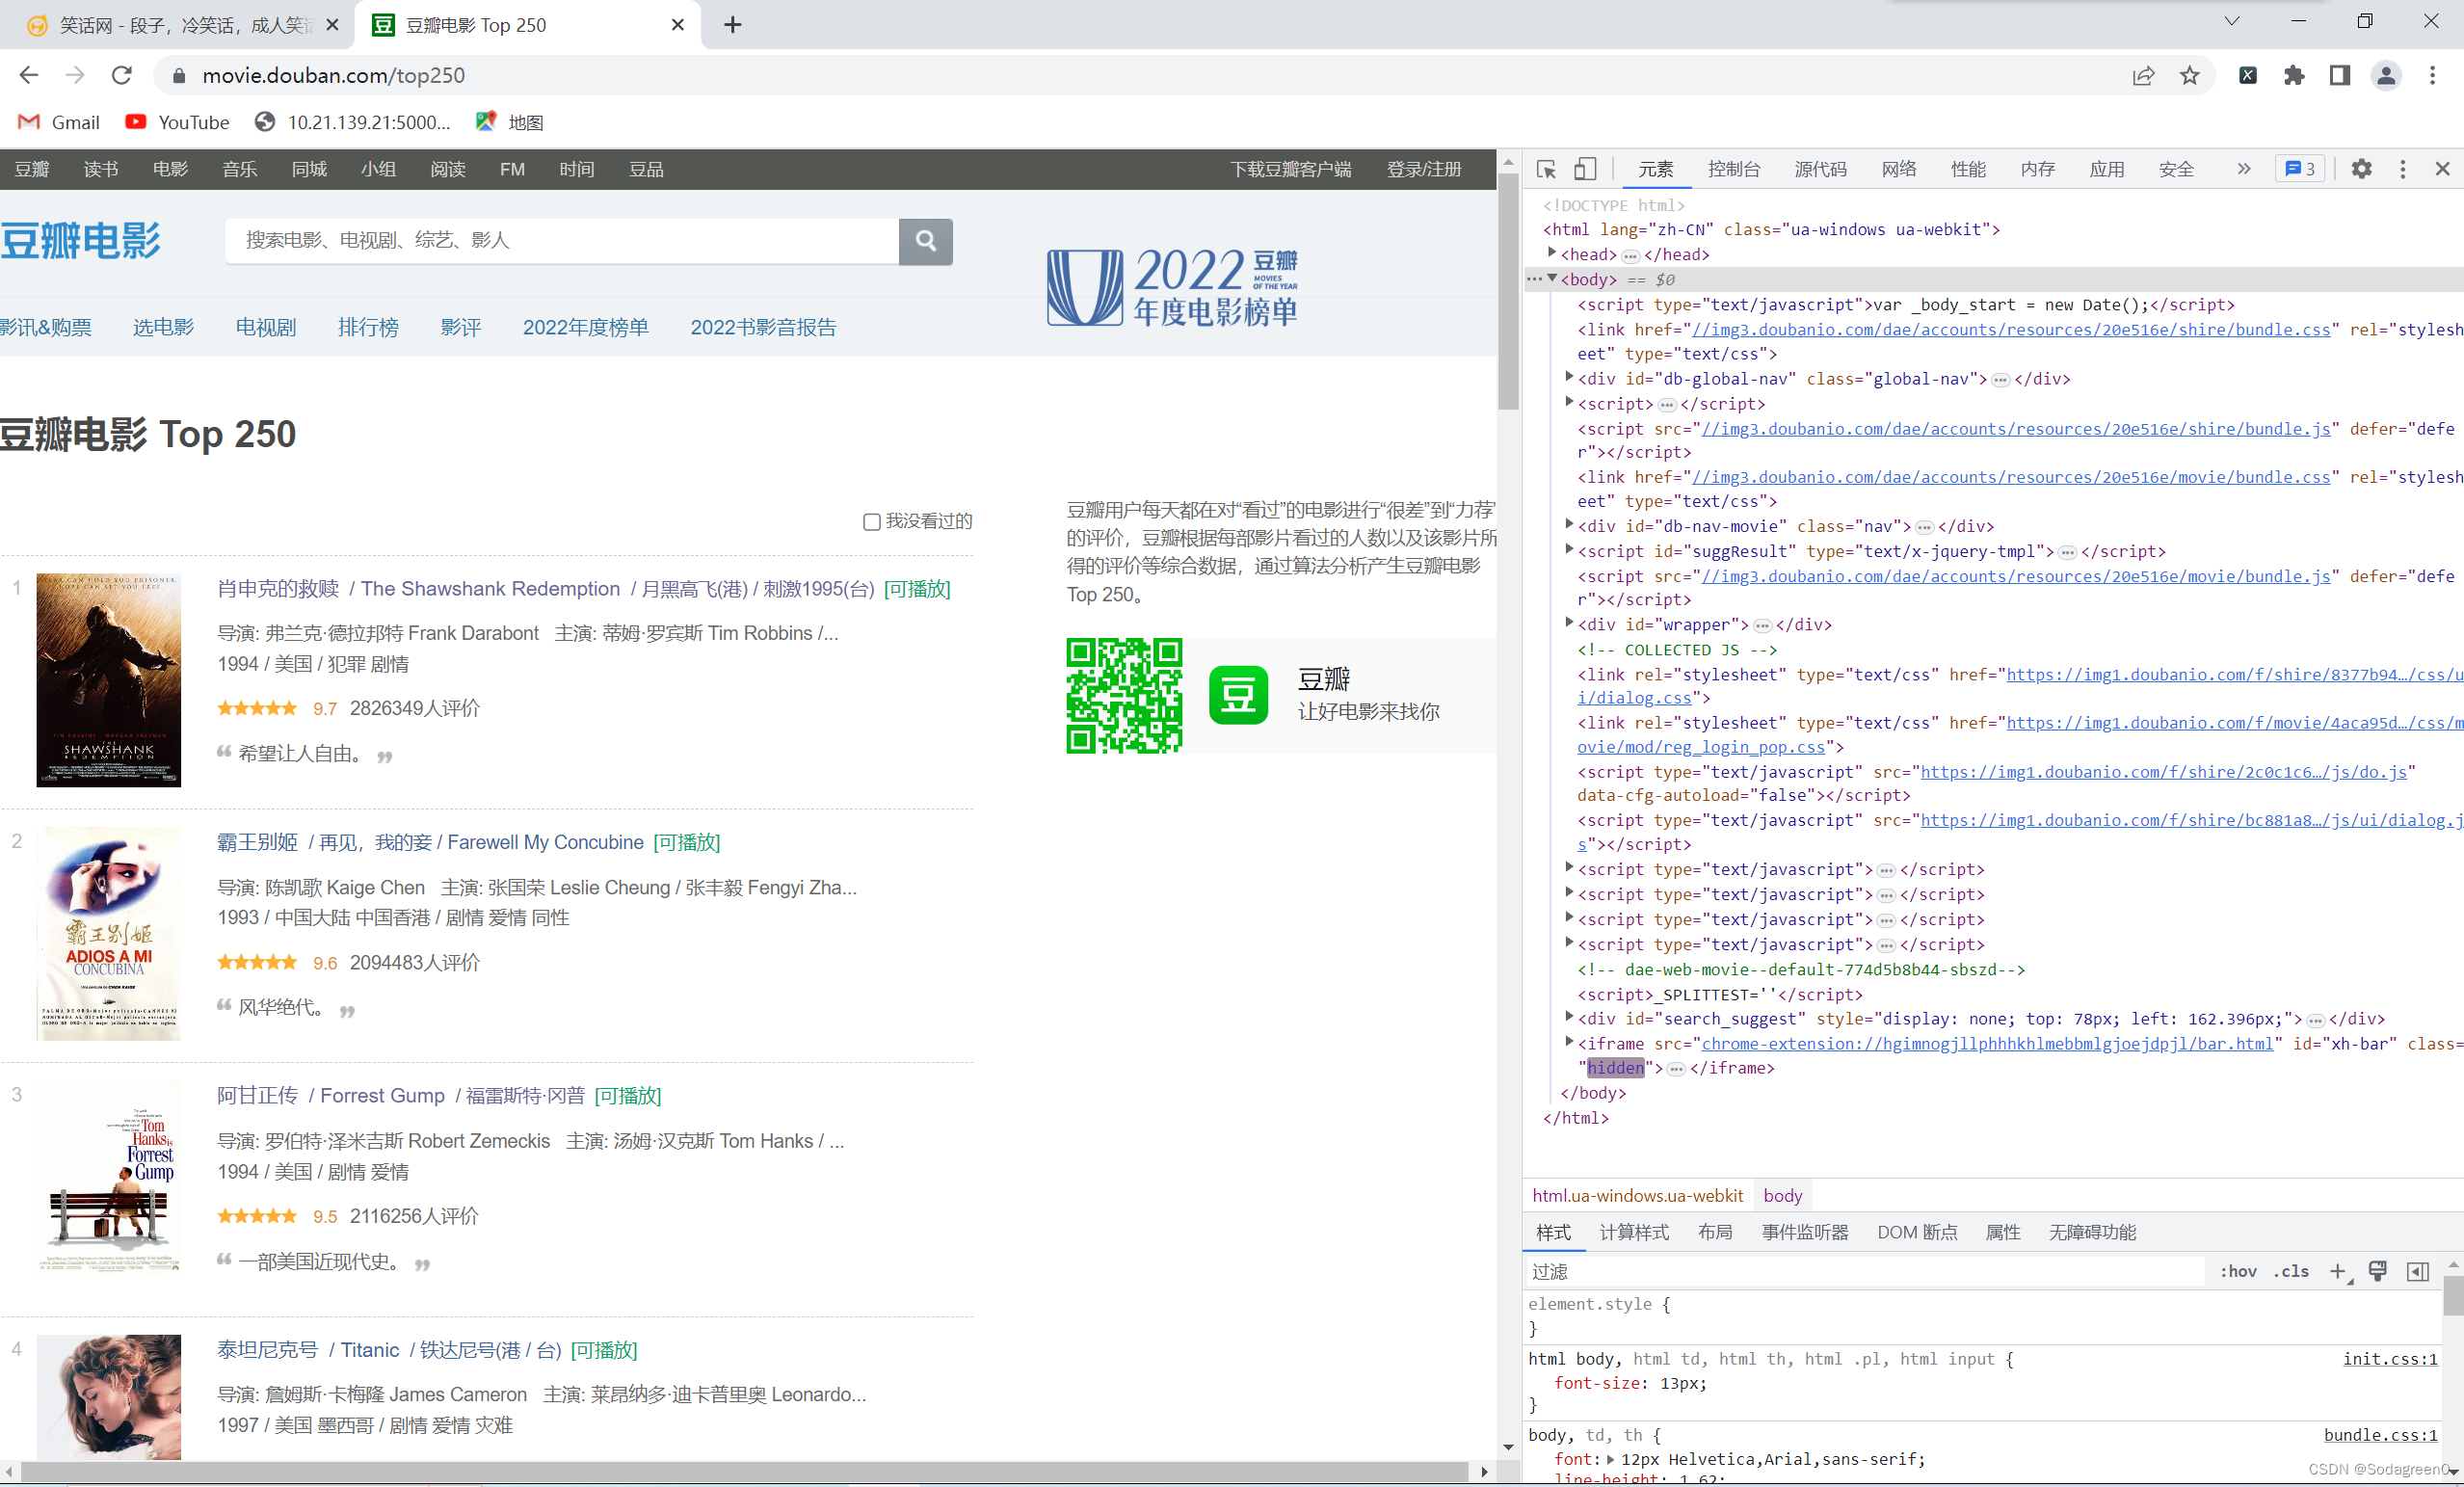The width and height of the screenshot is (2464, 1487).
Task: Open a new browser tab
Action: click(733, 25)
